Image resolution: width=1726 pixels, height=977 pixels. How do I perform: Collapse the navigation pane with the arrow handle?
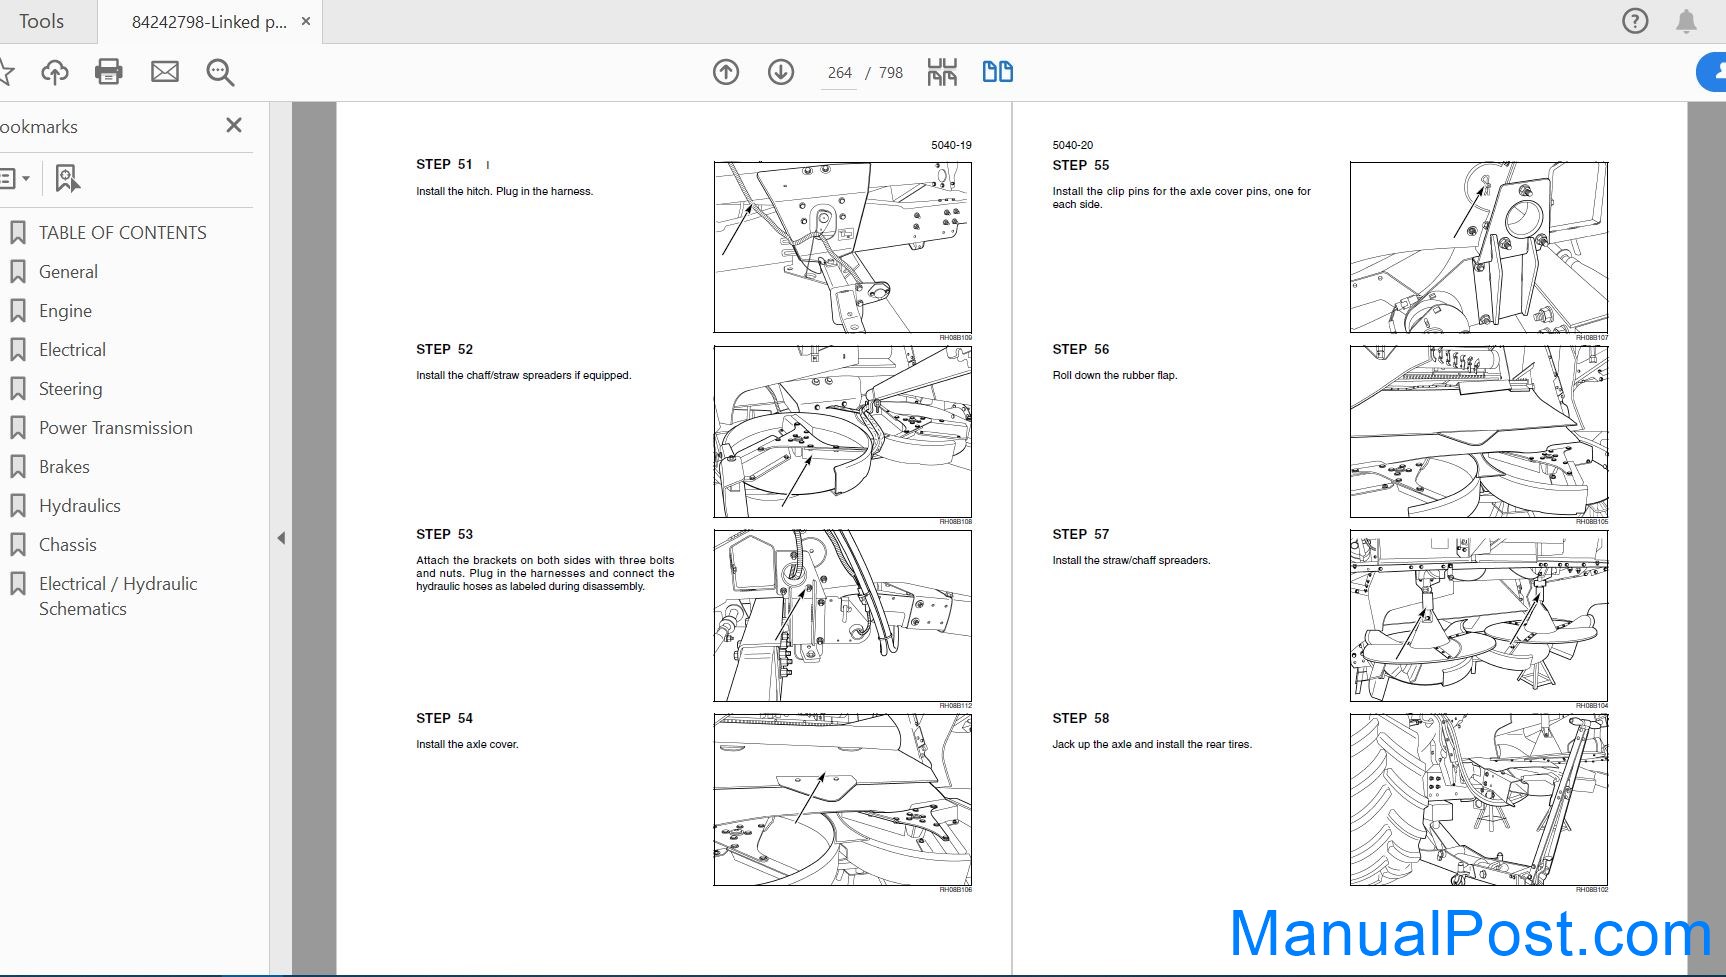281,538
